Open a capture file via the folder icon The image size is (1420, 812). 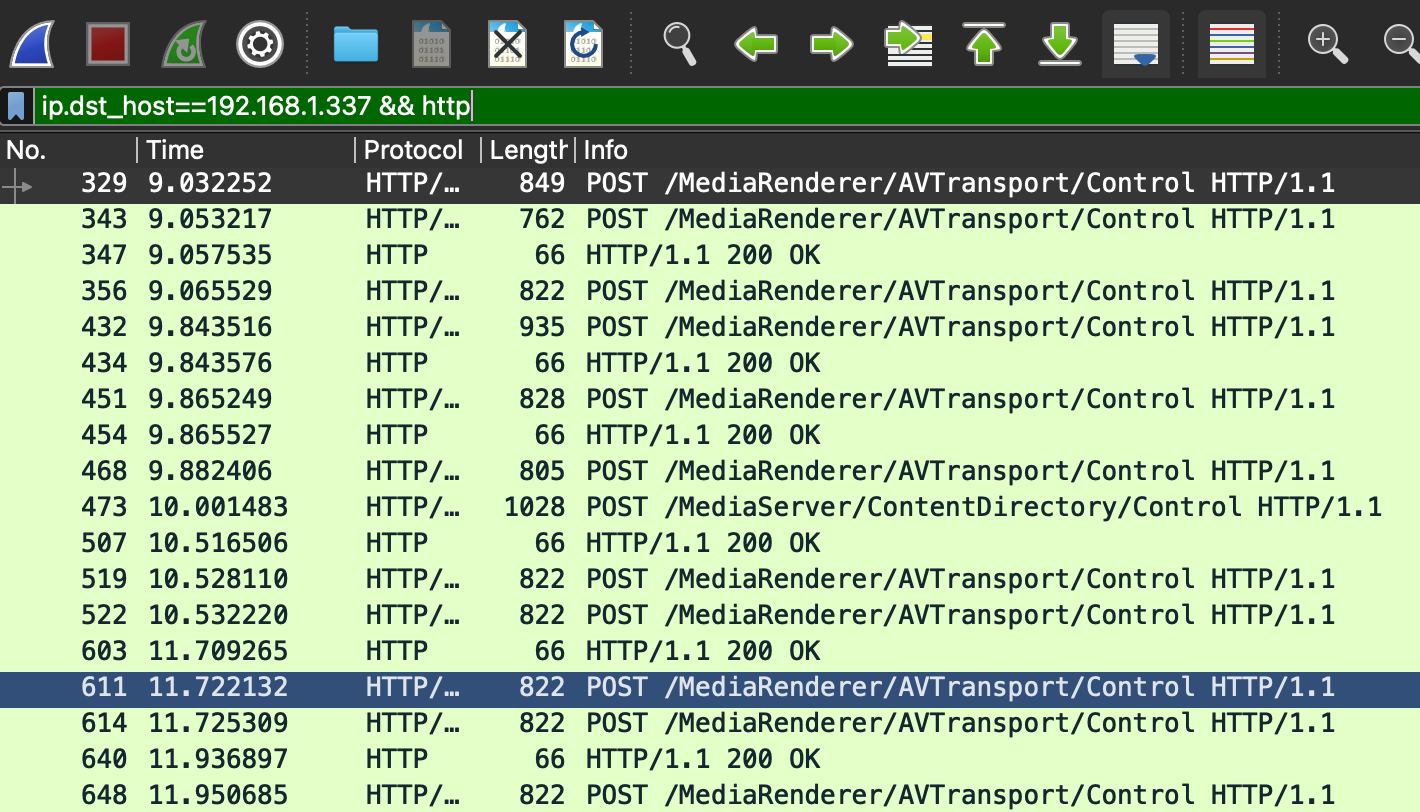point(356,44)
